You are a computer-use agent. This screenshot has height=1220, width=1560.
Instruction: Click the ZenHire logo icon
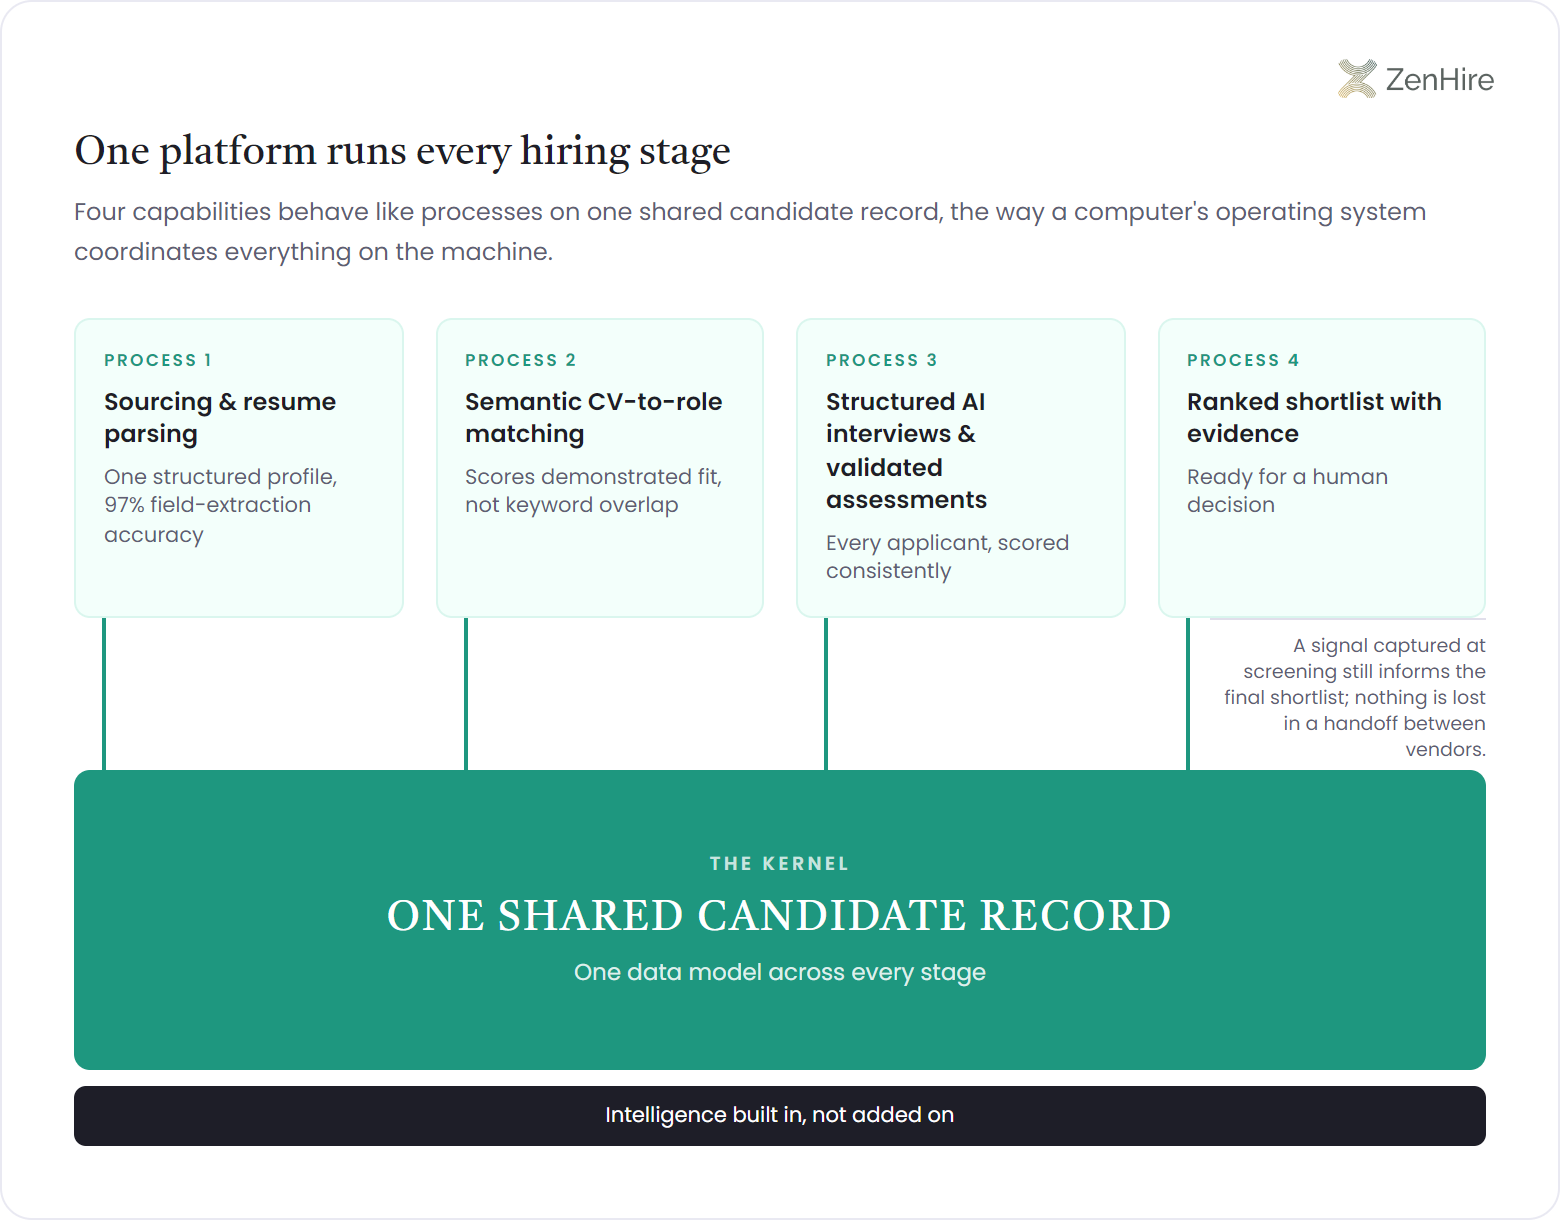pos(1357,79)
